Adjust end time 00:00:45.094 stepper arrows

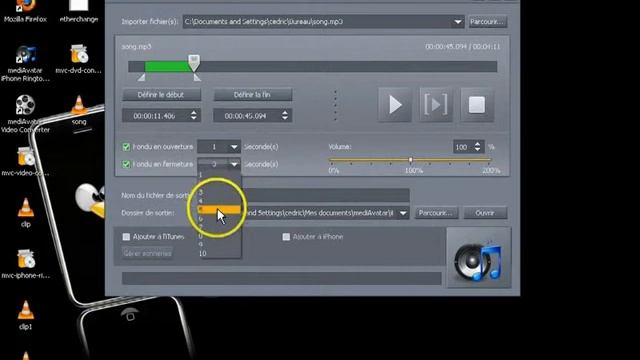(x=284, y=116)
